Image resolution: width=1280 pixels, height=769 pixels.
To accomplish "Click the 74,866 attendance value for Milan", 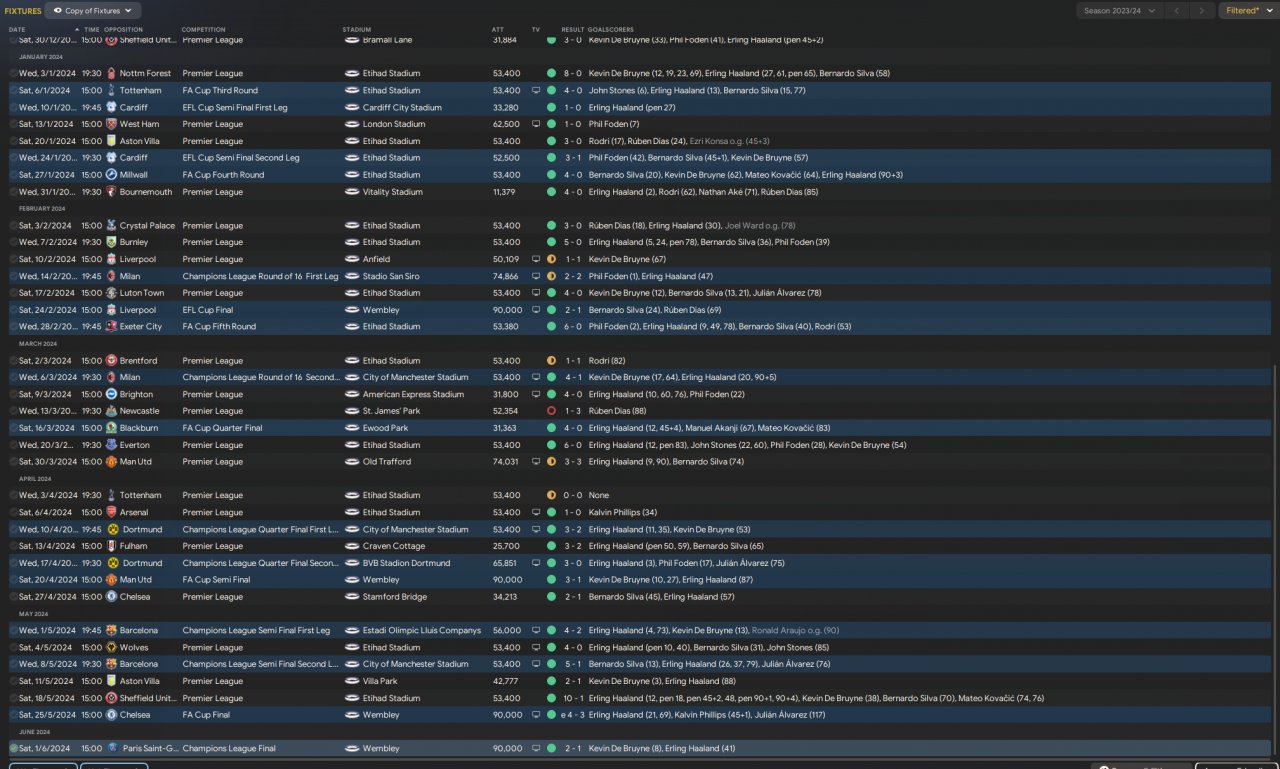I will pos(506,276).
